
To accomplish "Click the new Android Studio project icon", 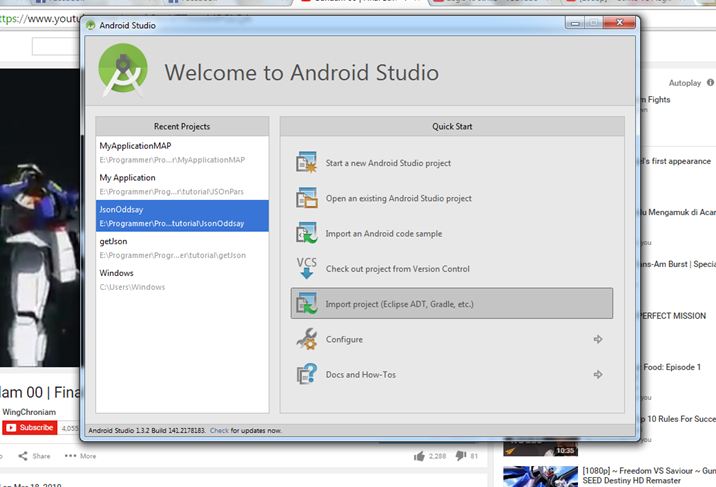I will (306, 162).
